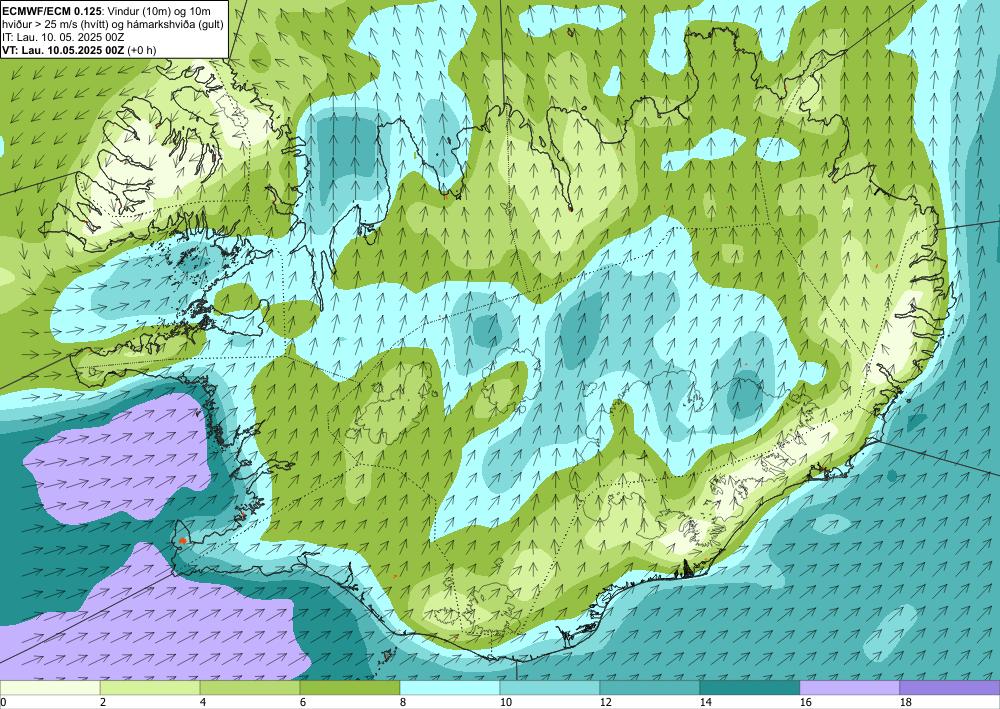Click the legend tick label 16
Viewport: 1000px width, 709px height.
coord(805,703)
